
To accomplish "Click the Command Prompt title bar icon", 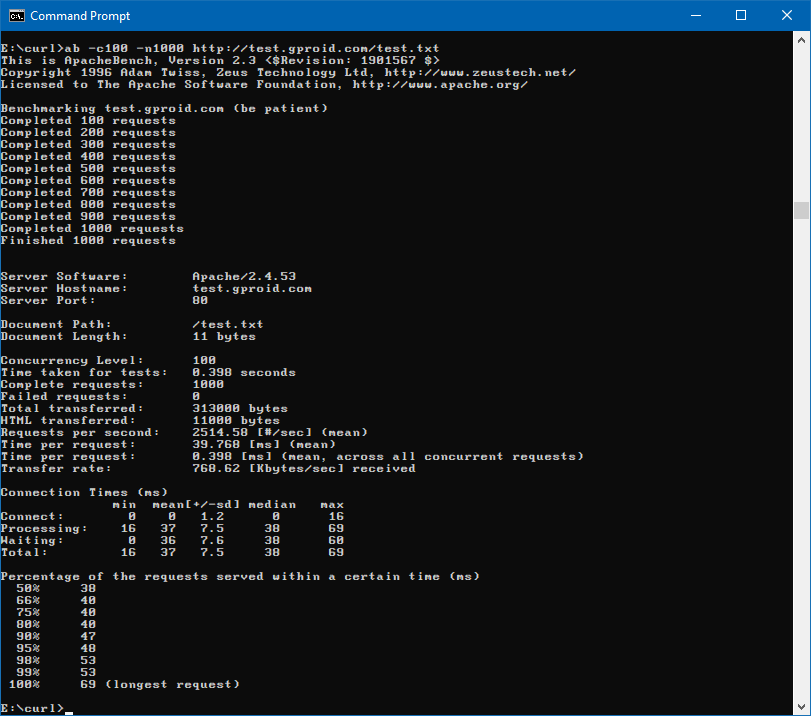I will coord(16,16).
